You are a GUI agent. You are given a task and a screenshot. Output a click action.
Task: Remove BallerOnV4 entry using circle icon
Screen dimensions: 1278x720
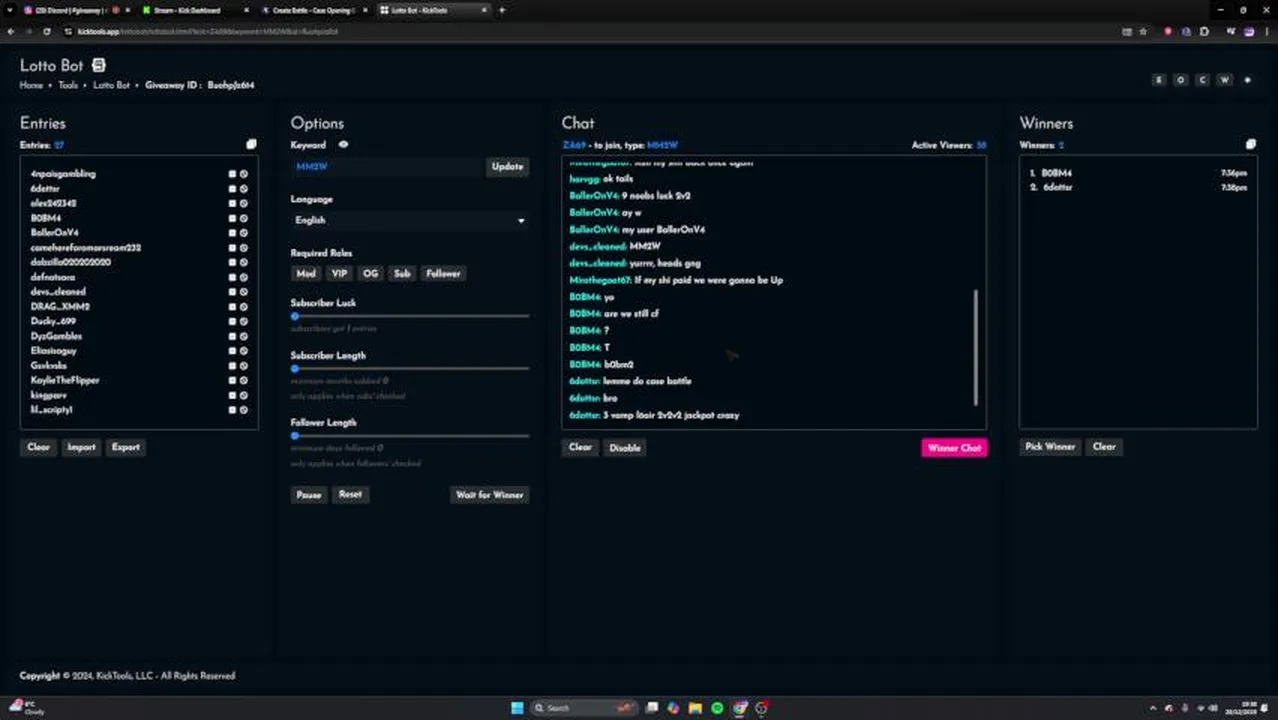243,232
